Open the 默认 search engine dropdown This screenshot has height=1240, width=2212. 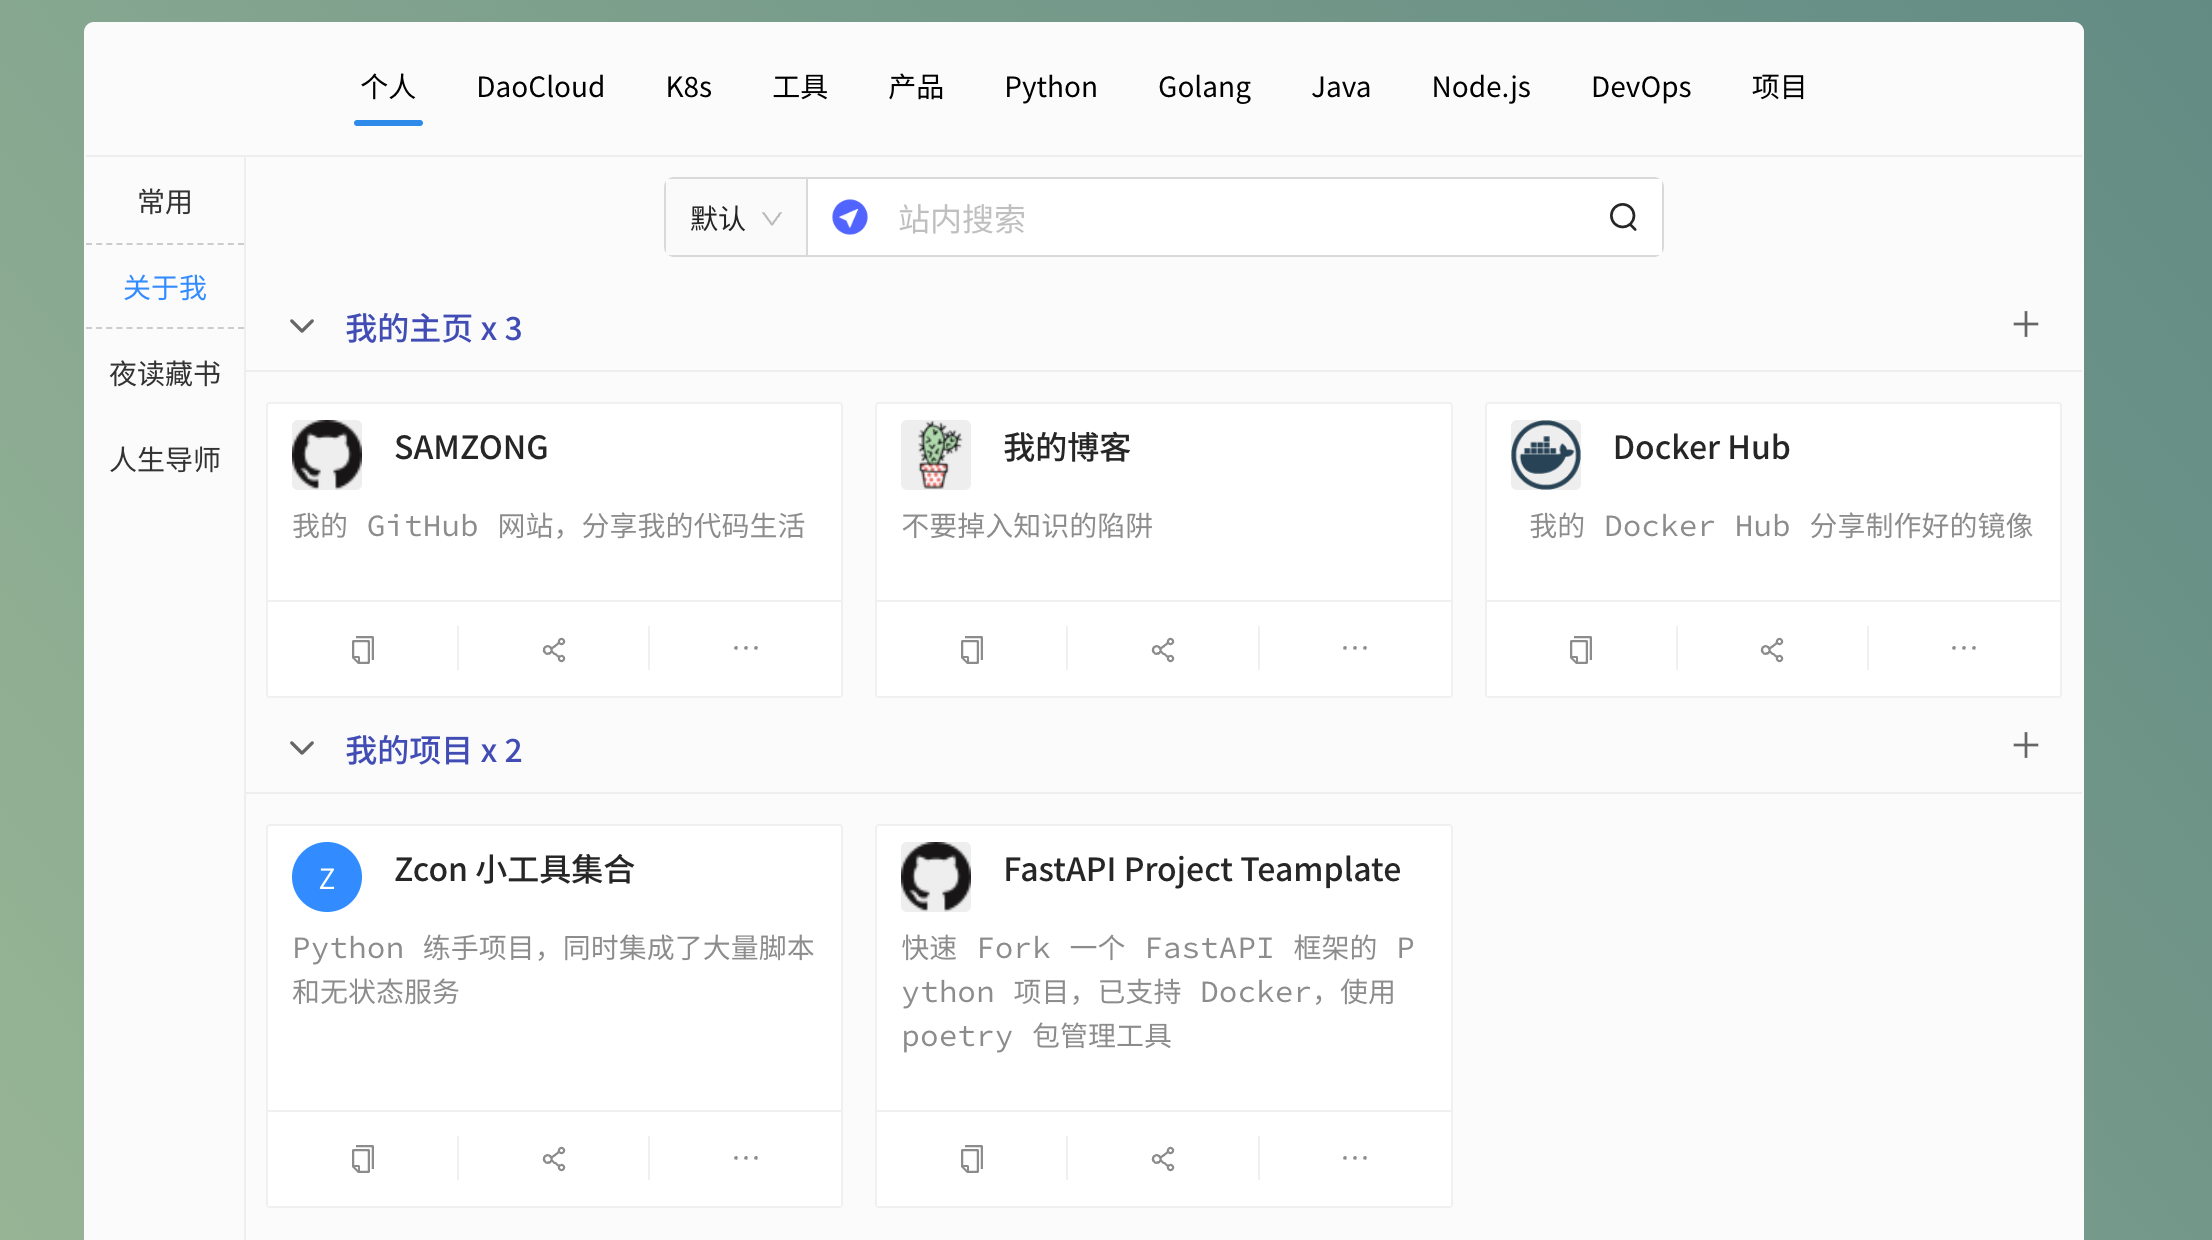[736, 218]
